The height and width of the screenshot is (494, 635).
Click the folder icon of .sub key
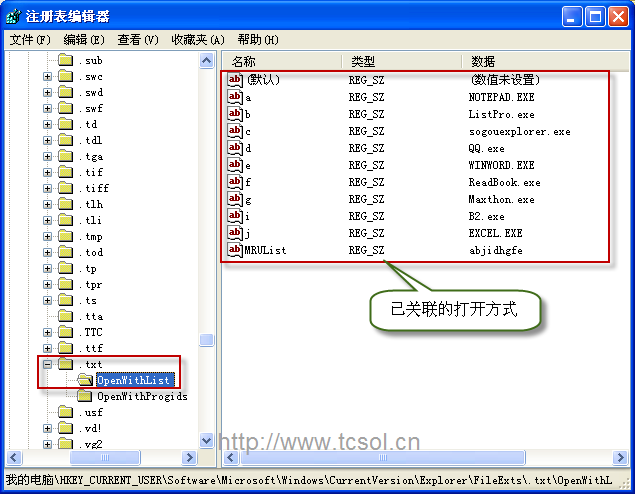pos(65,60)
